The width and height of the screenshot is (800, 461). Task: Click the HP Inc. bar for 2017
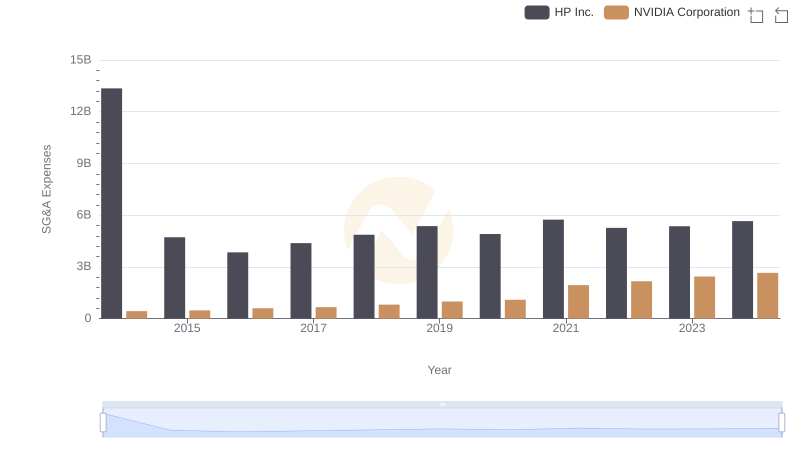tap(301, 281)
